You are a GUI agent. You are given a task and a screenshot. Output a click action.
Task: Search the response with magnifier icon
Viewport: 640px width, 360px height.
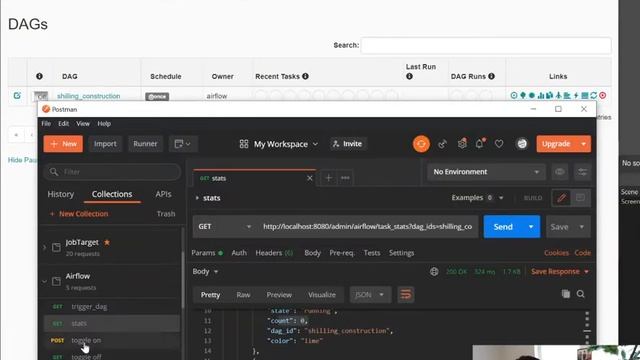(581, 294)
